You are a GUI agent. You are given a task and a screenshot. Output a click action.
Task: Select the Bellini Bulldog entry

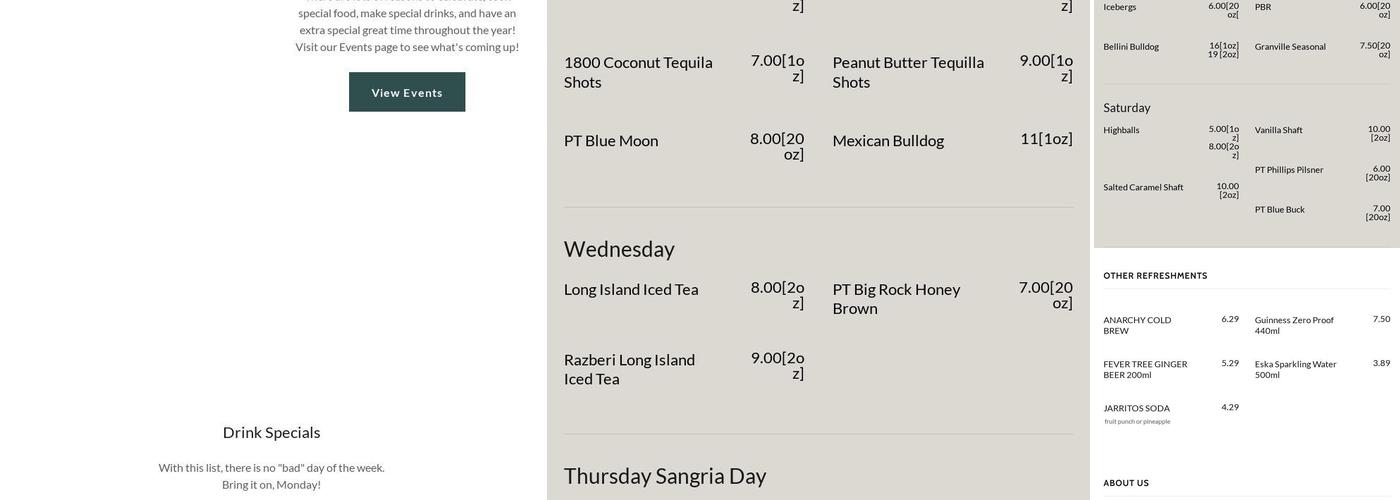[1131, 47]
